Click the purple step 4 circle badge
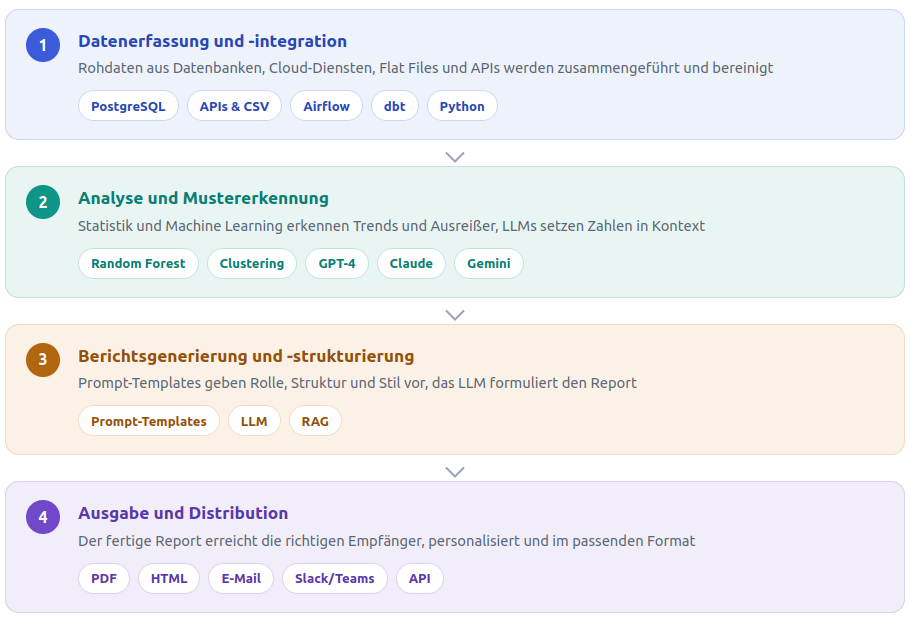Viewport: 910px width, 619px height. coord(43,517)
